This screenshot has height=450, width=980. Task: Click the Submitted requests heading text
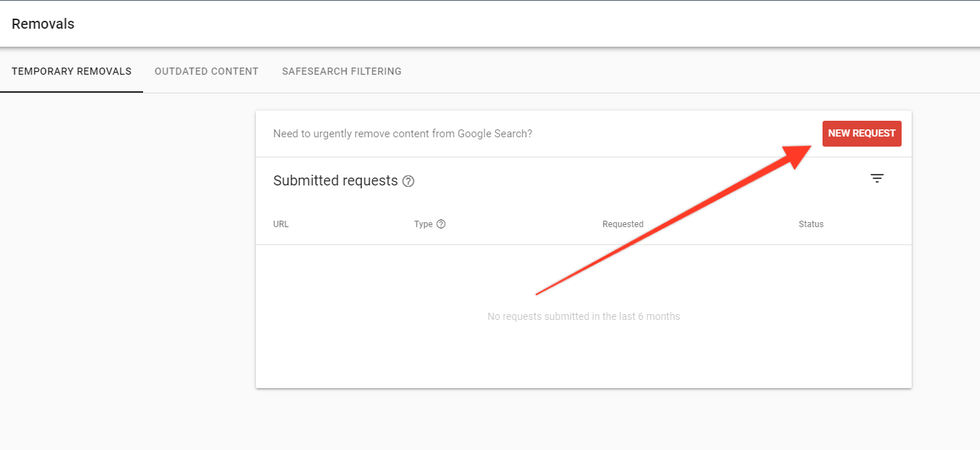[335, 181]
